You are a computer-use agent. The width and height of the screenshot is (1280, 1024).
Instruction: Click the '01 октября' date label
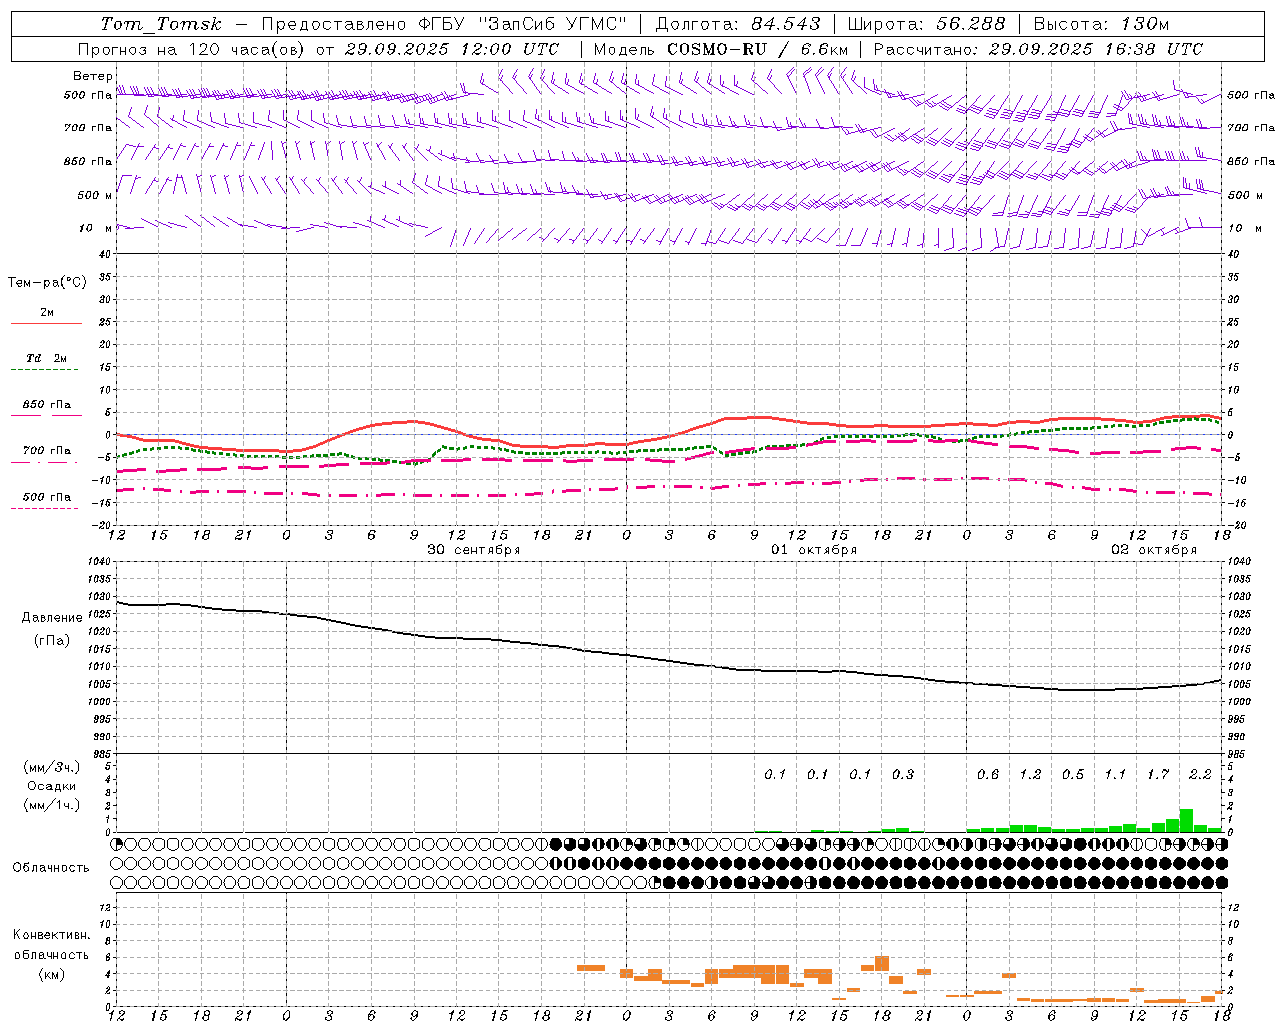pyautogui.click(x=814, y=550)
